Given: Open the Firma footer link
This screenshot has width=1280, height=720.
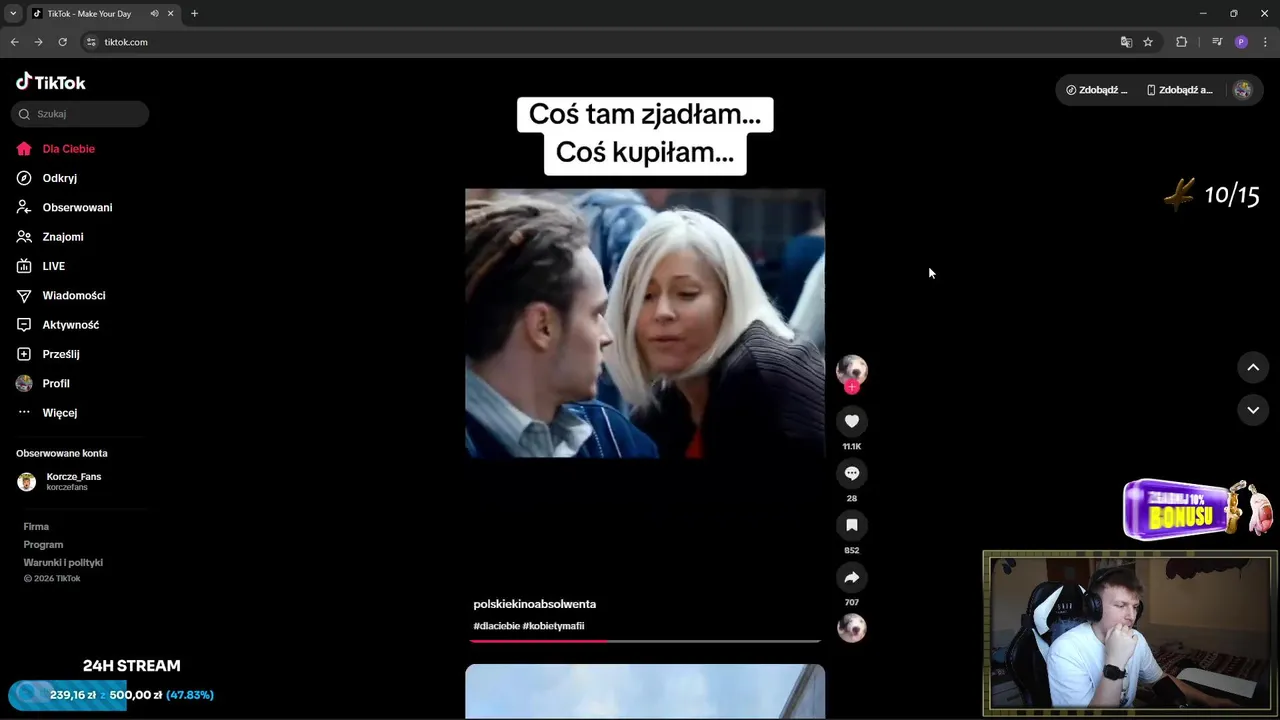Looking at the screenshot, I should point(36,527).
